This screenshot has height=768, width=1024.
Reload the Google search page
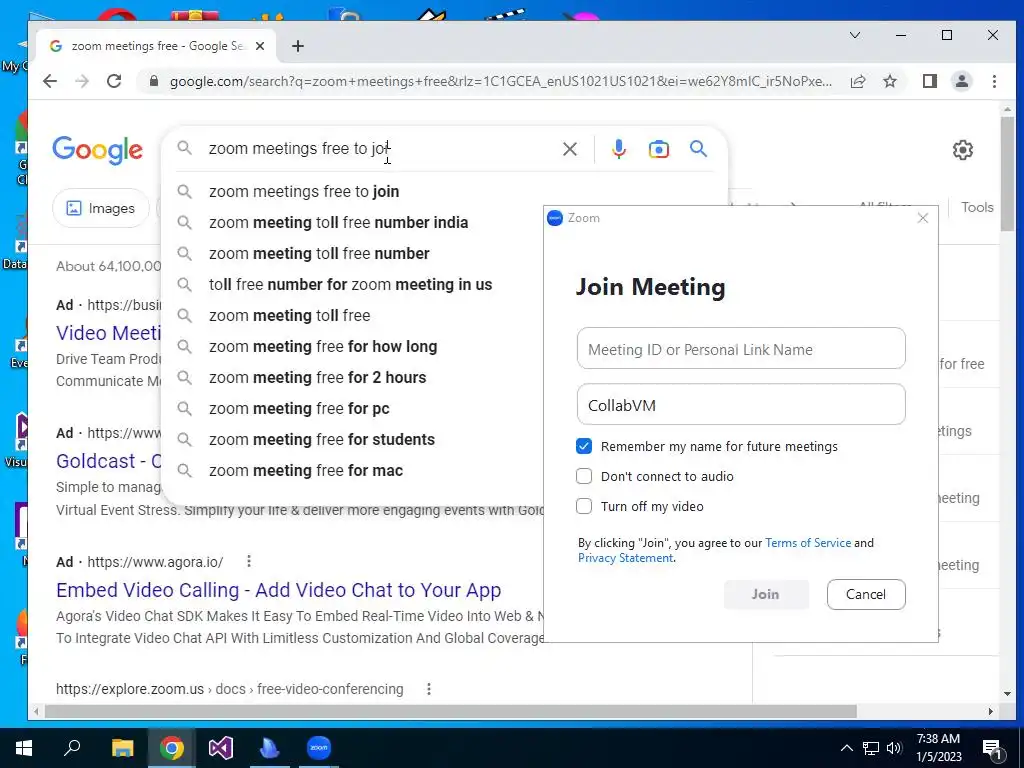pos(114,81)
